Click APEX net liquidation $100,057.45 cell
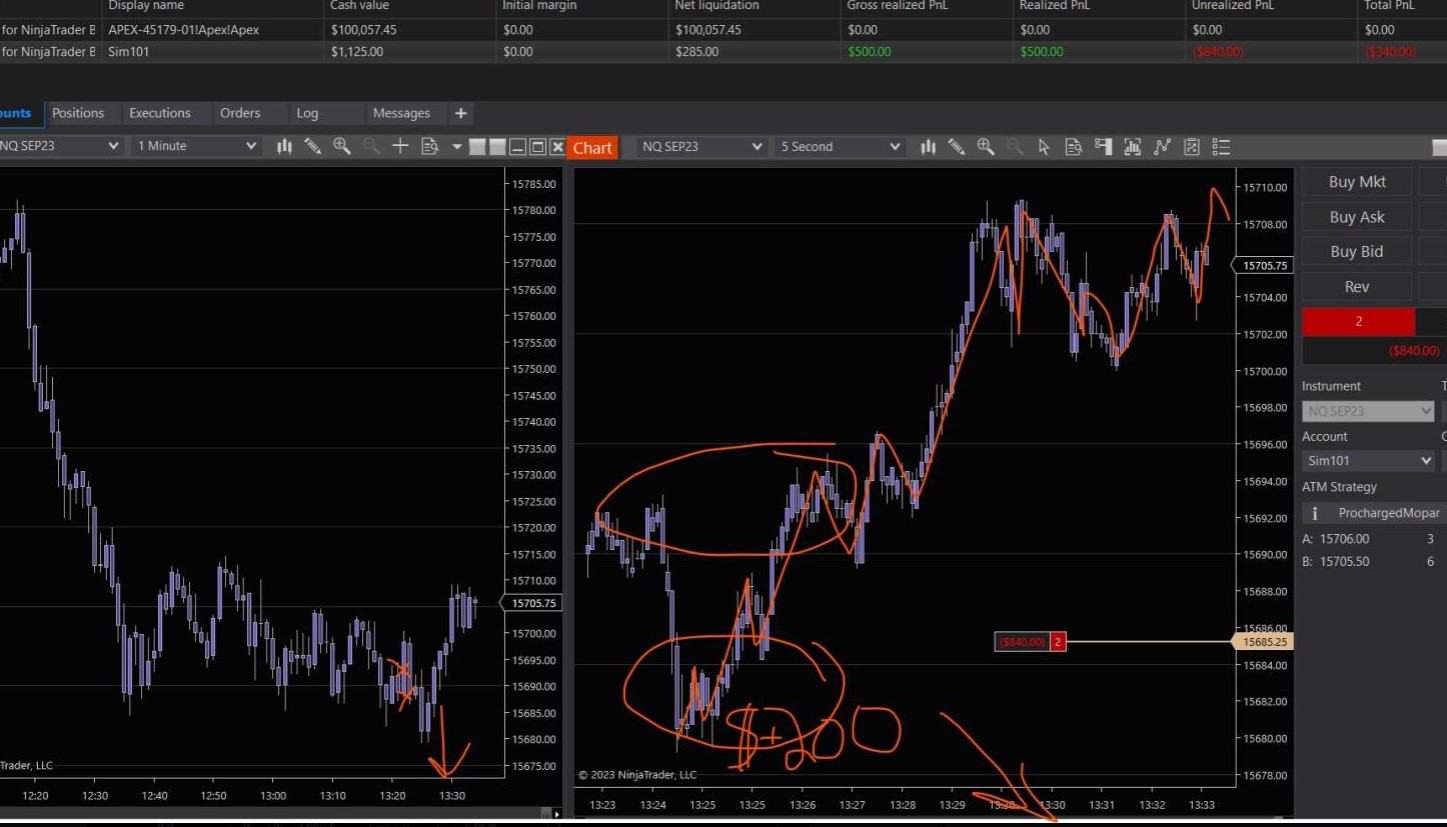1447x827 pixels. pos(708,30)
